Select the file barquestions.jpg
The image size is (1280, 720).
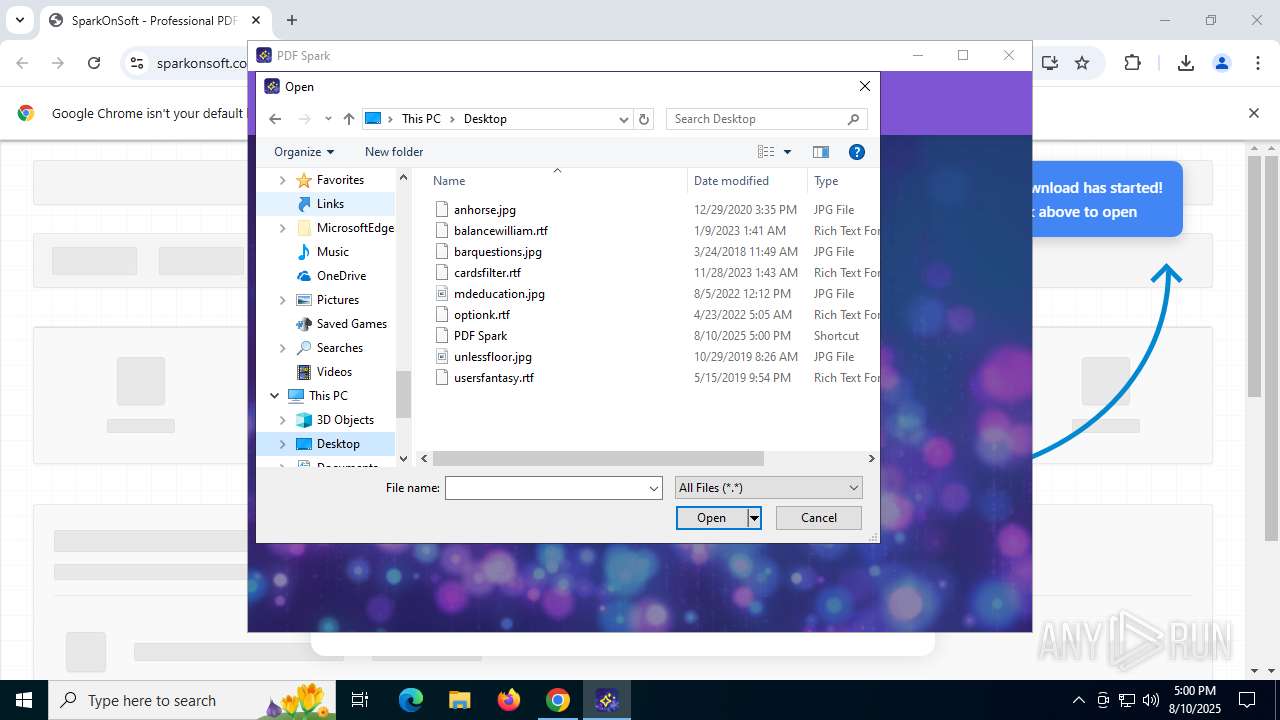497,252
